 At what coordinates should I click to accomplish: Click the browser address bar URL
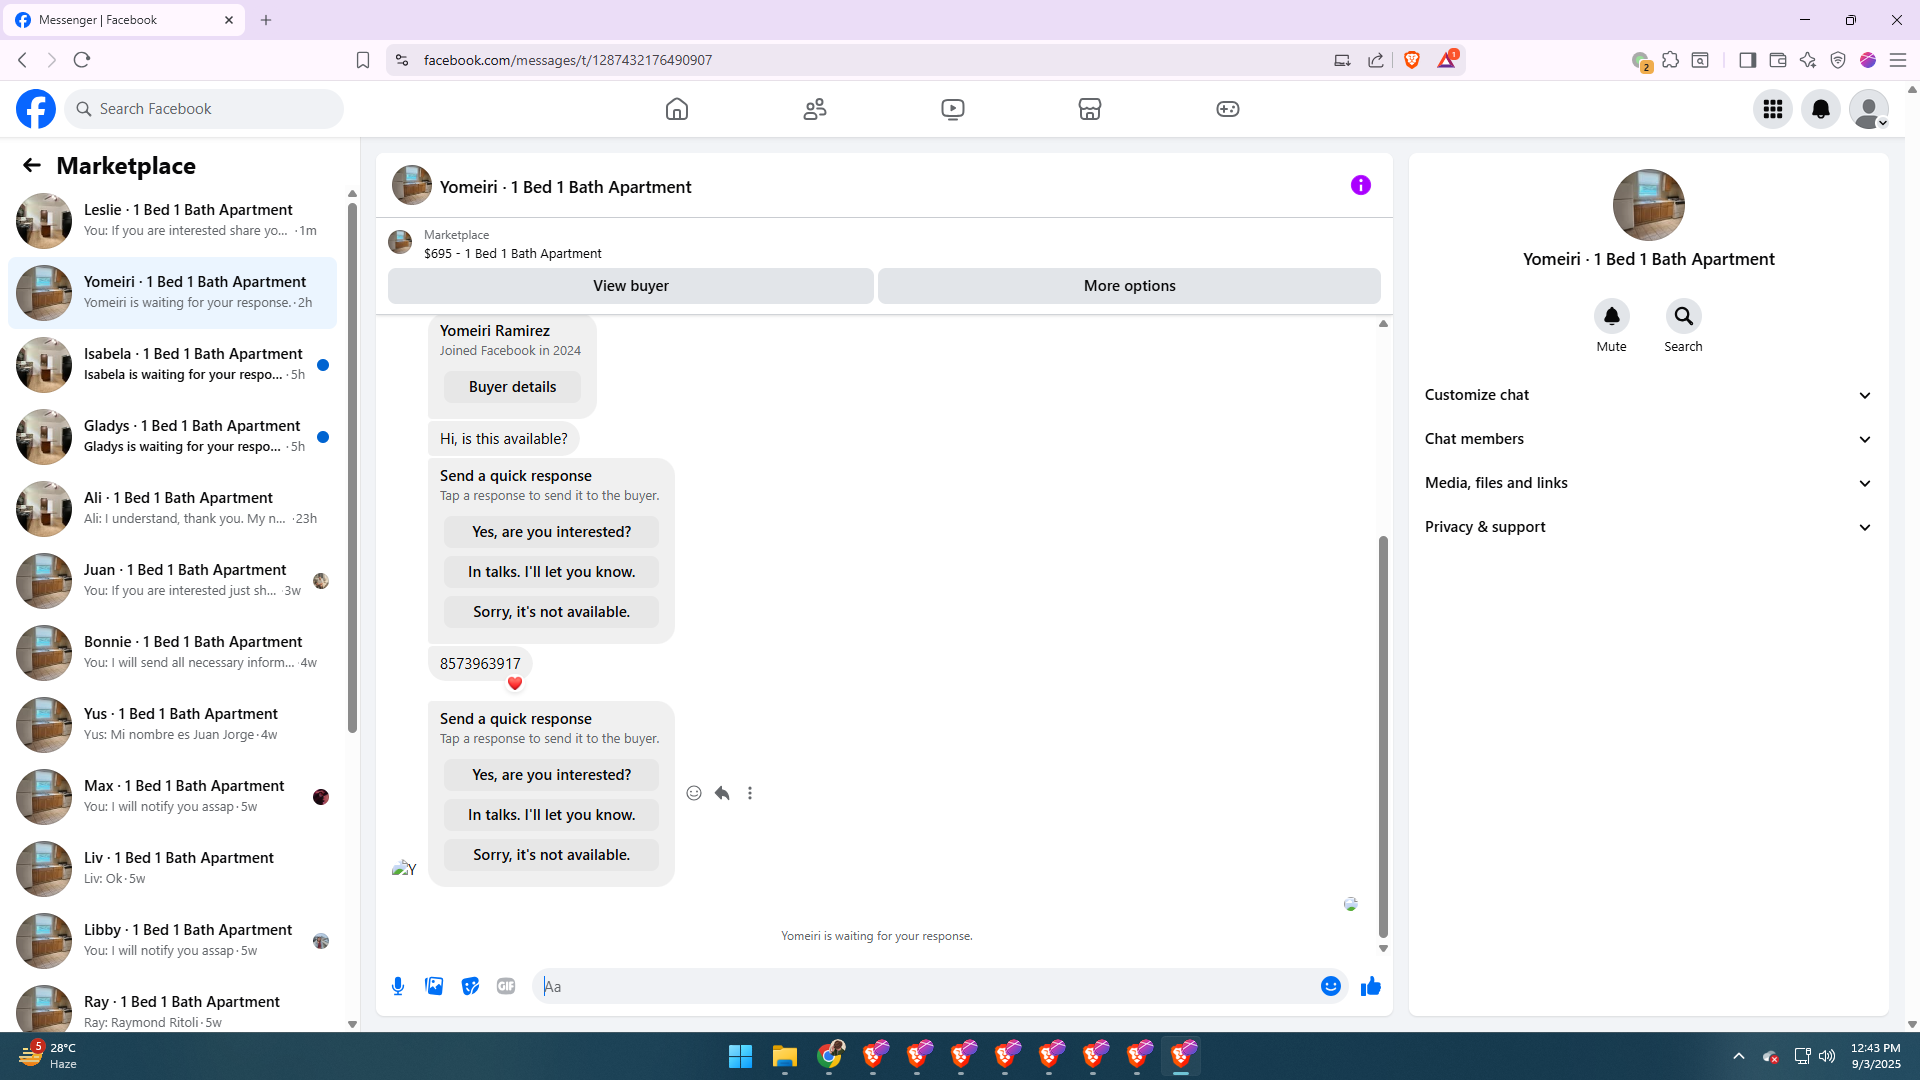click(x=568, y=60)
